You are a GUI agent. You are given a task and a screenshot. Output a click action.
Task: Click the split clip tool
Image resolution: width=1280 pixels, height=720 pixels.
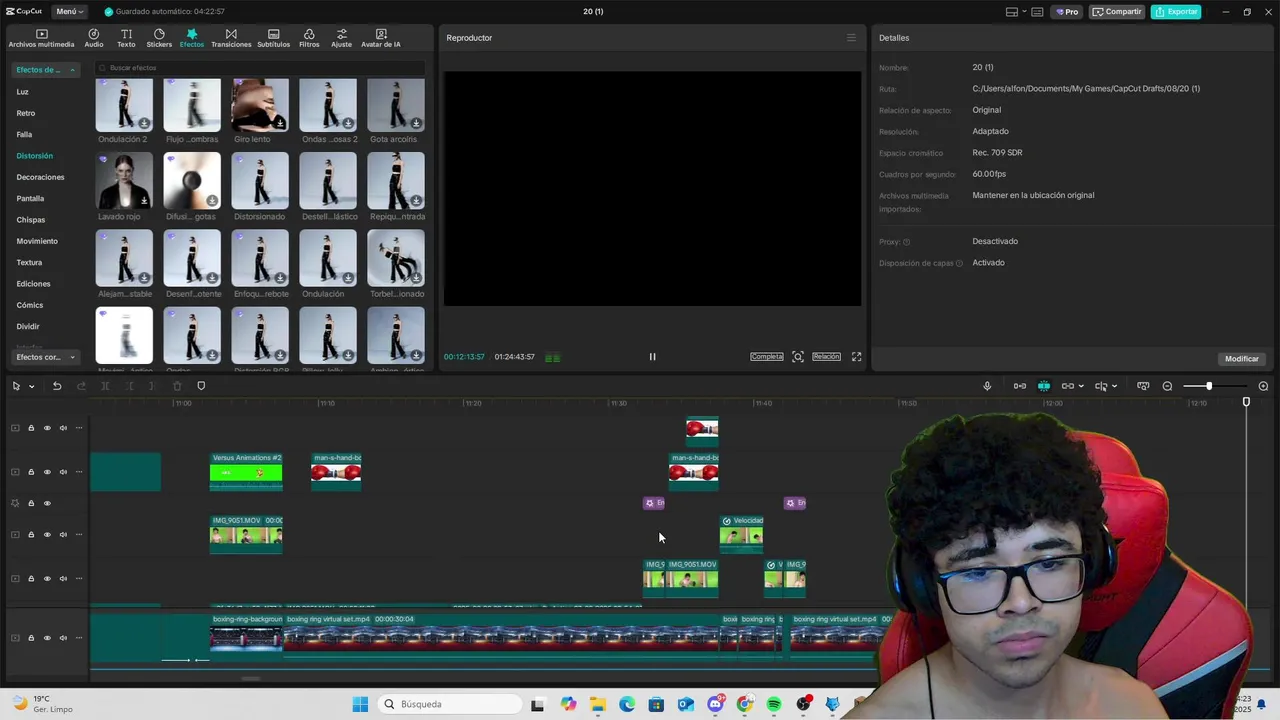pos(105,386)
